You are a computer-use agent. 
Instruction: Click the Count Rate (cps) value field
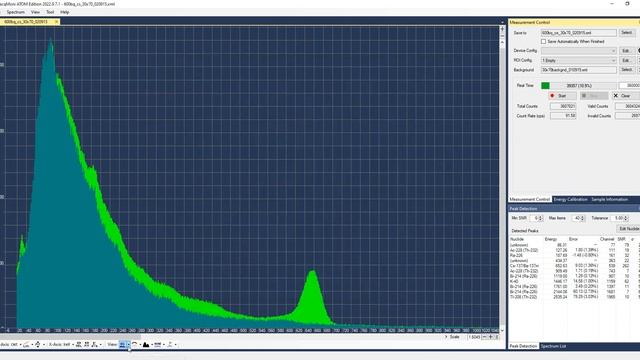point(563,116)
